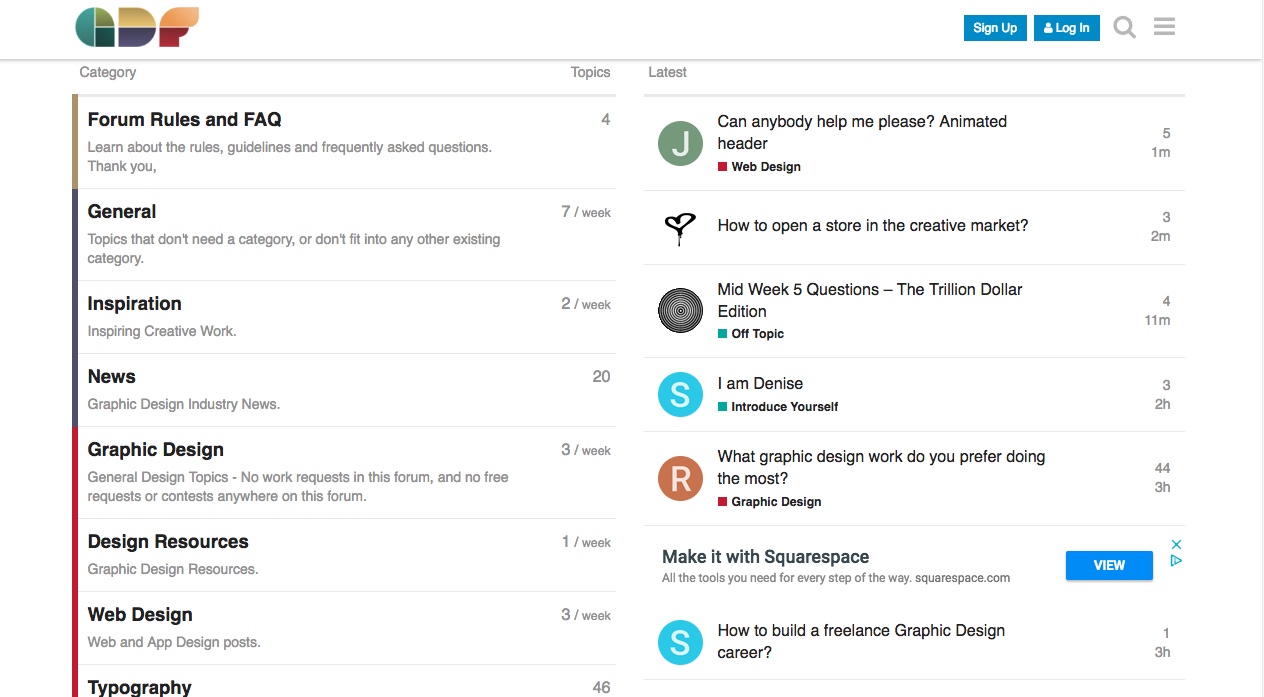Open topic 'I am Denise'
The width and height of the screenshot is (1264, 697).
[760, 384]
